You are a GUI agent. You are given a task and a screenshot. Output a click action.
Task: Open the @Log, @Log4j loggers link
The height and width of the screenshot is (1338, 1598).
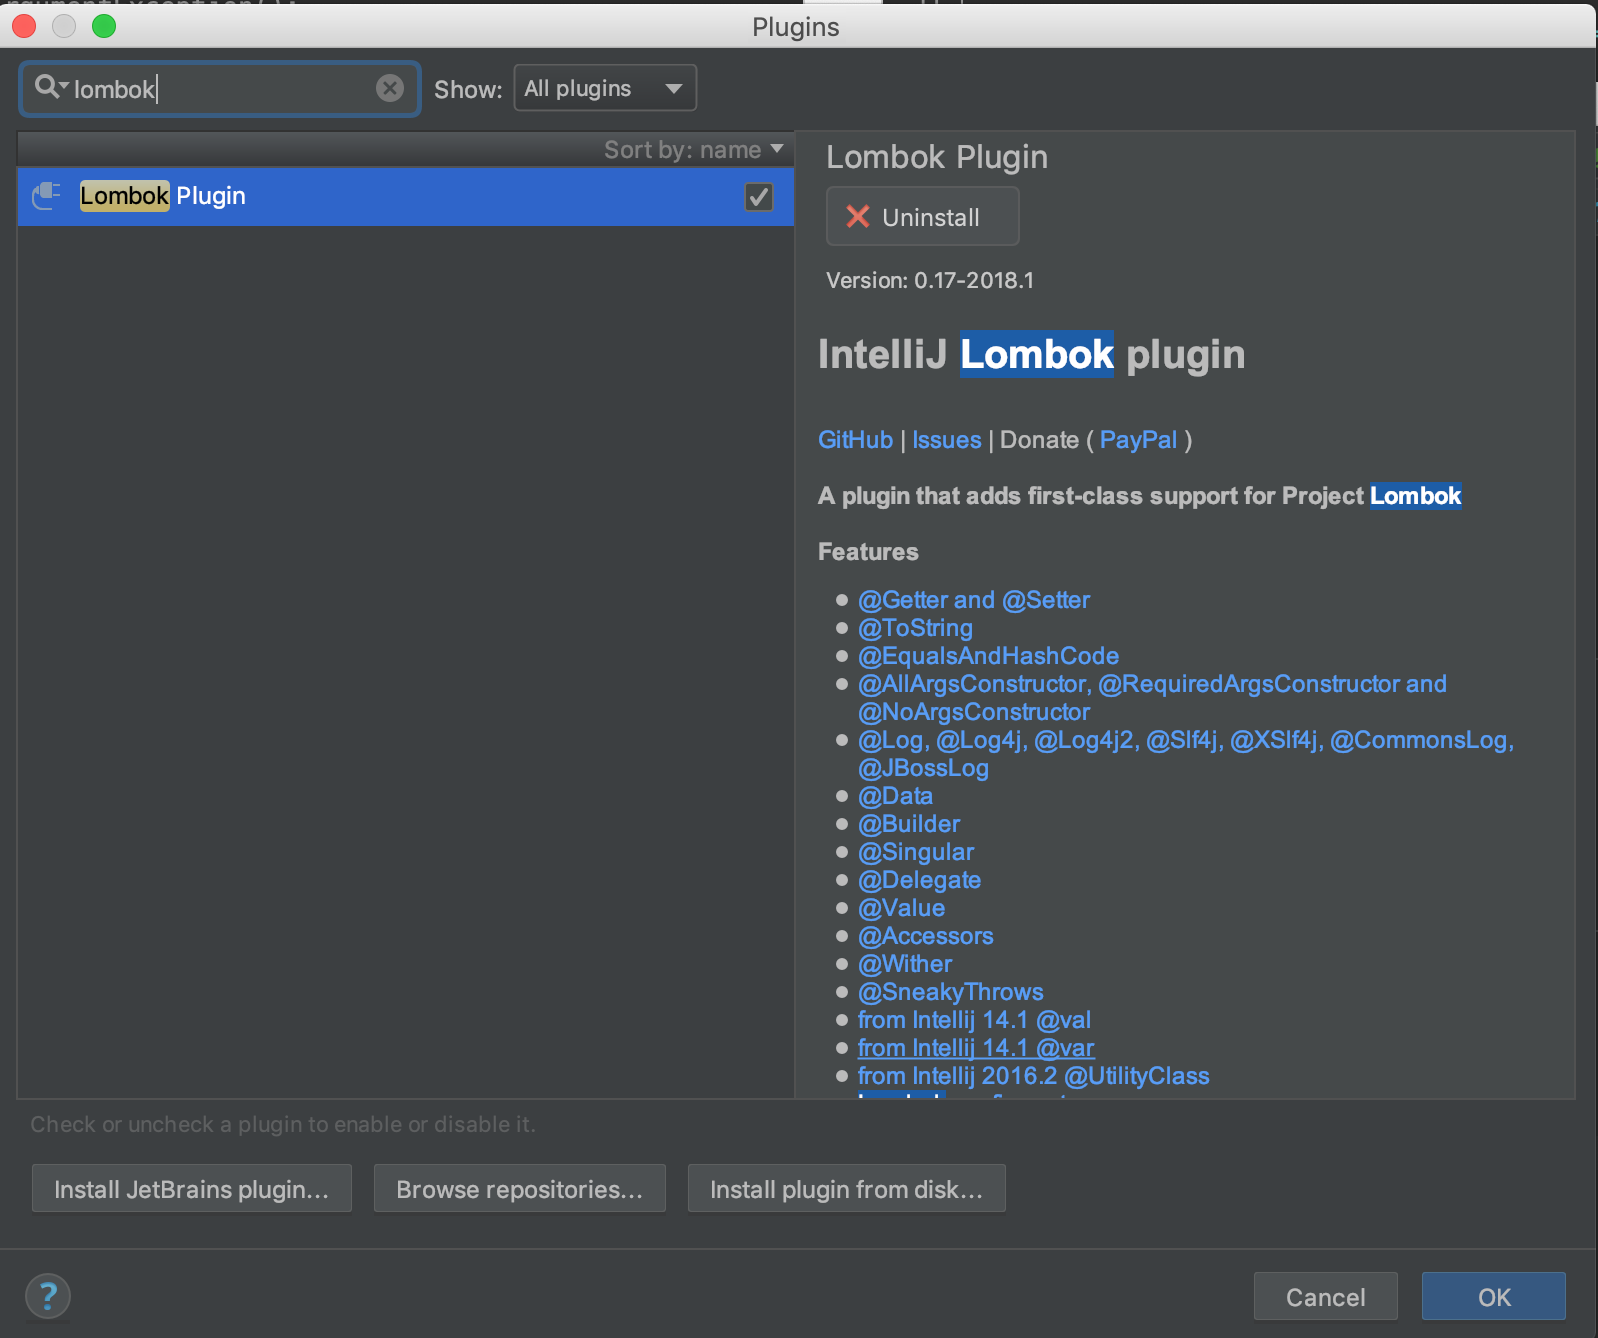1185,754
